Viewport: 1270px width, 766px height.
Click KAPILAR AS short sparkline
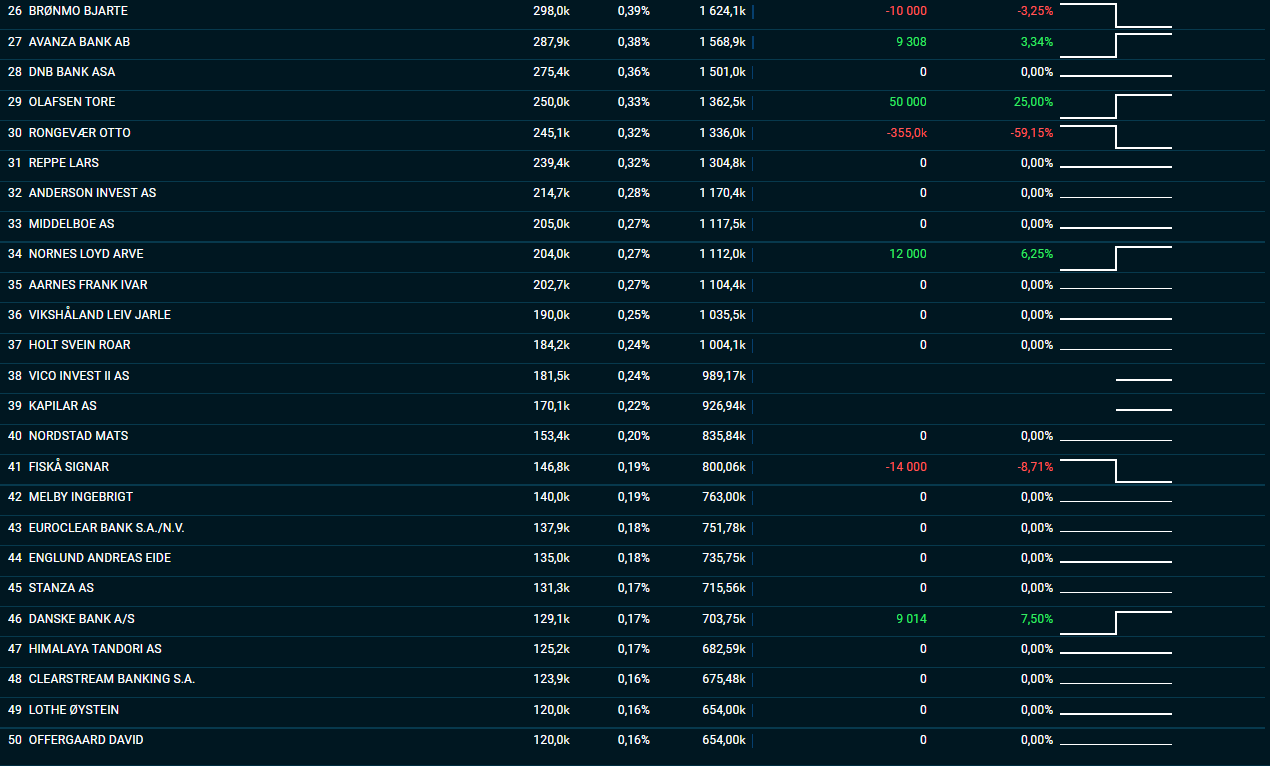(x=1144, y=410)
